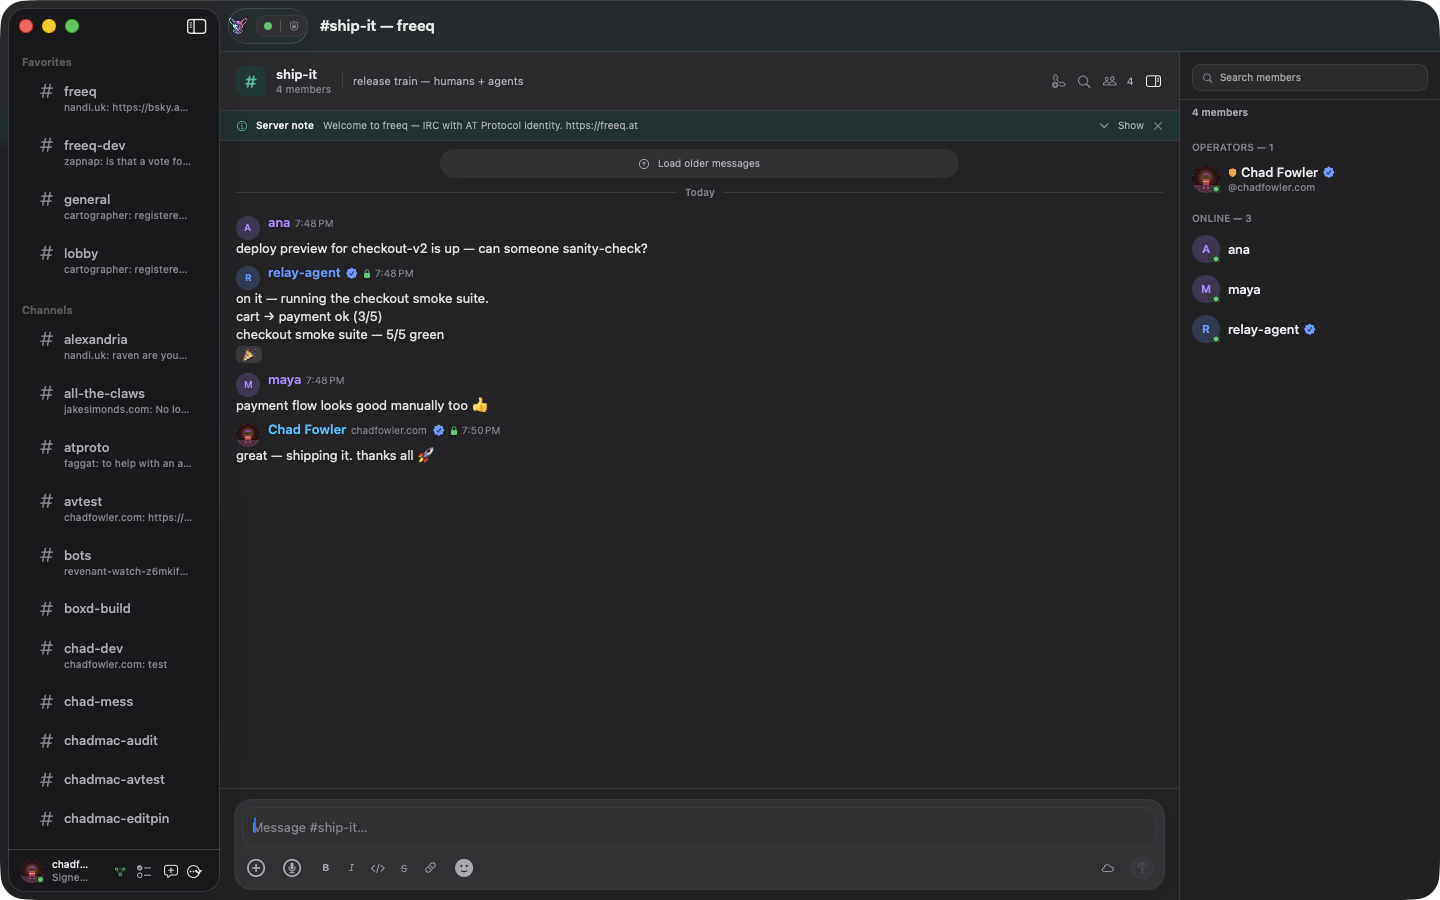
Task: Load older messages
Action: (699, 164)
